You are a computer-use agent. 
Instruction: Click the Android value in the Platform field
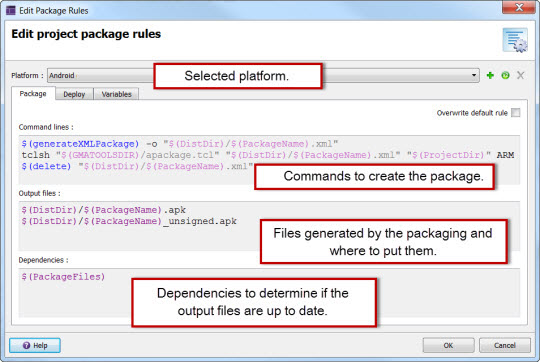pos(62,75)
